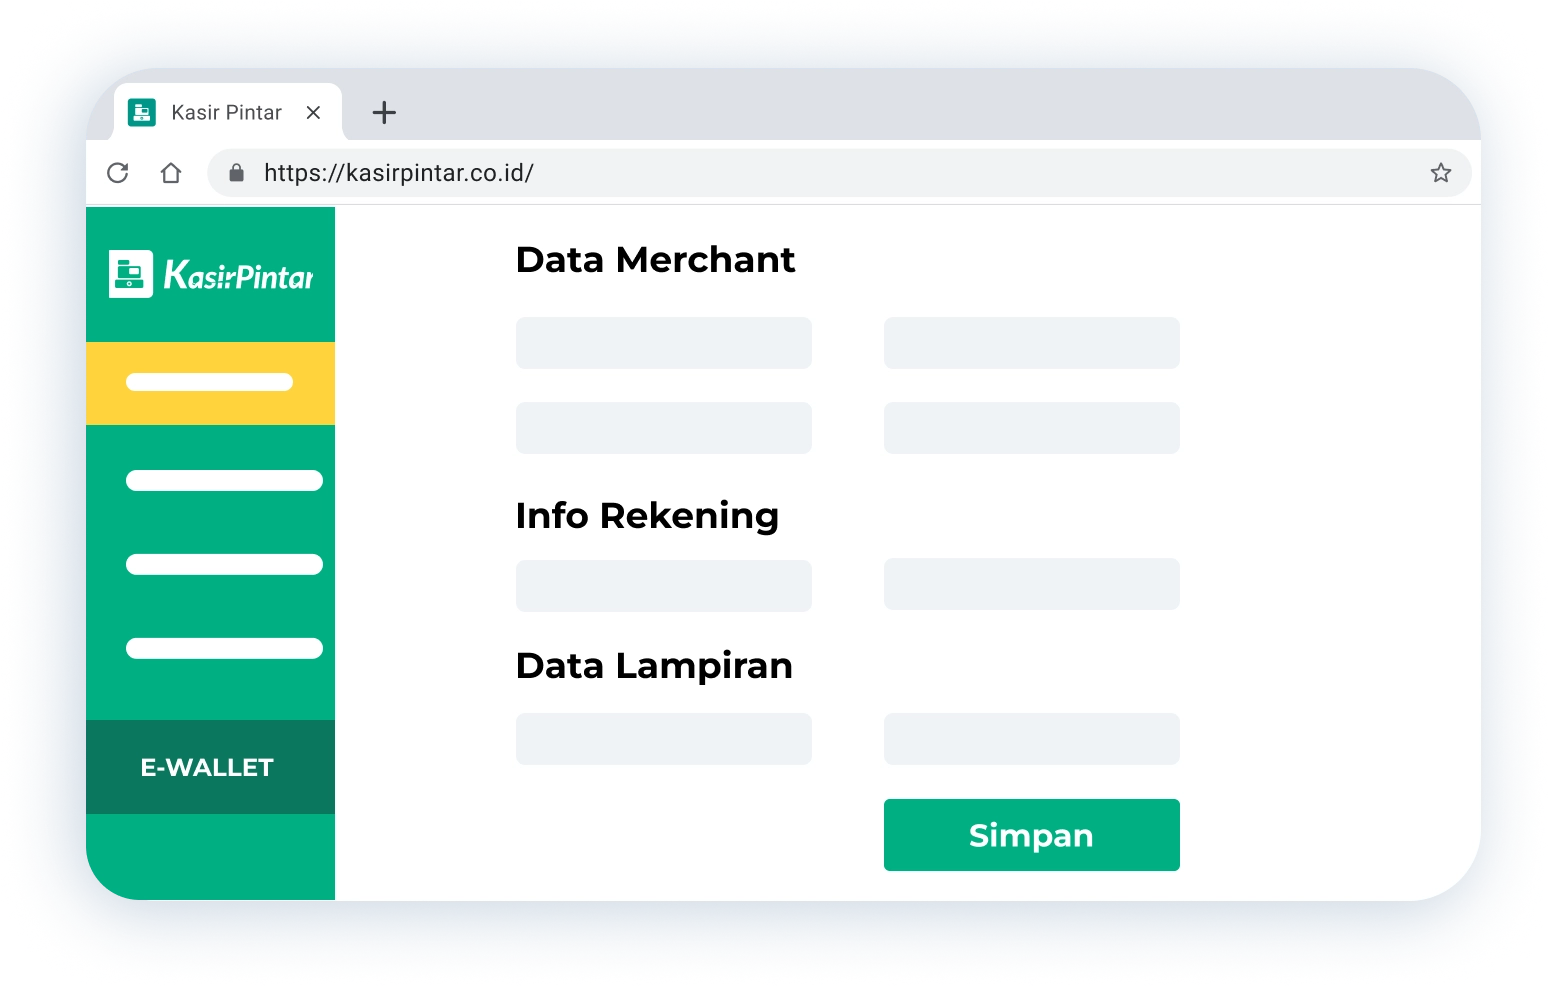1549x987 pixels.
Task: Click the Kasir Pintar favicon in the tab
Action: 142,113
